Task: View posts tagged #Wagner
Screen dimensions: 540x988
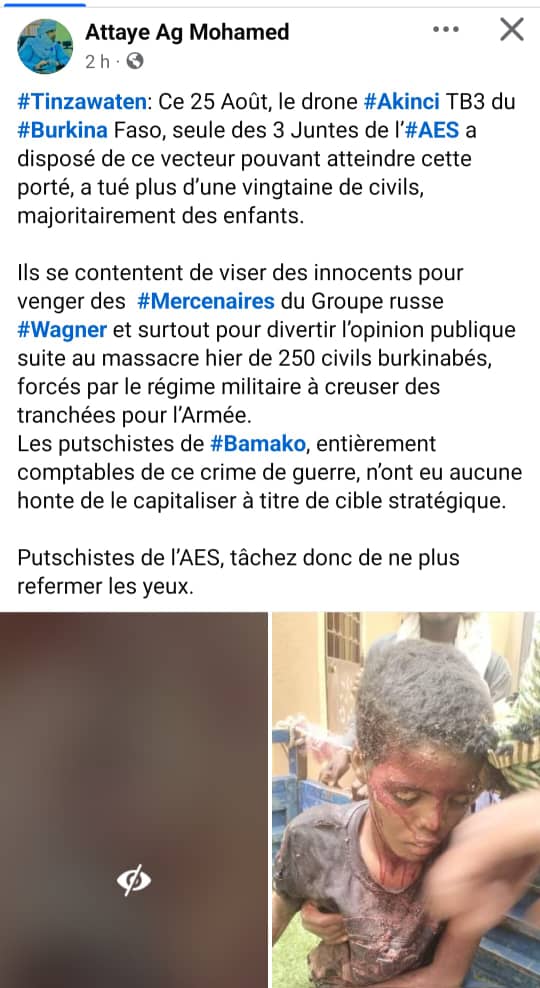Action: 62,330
